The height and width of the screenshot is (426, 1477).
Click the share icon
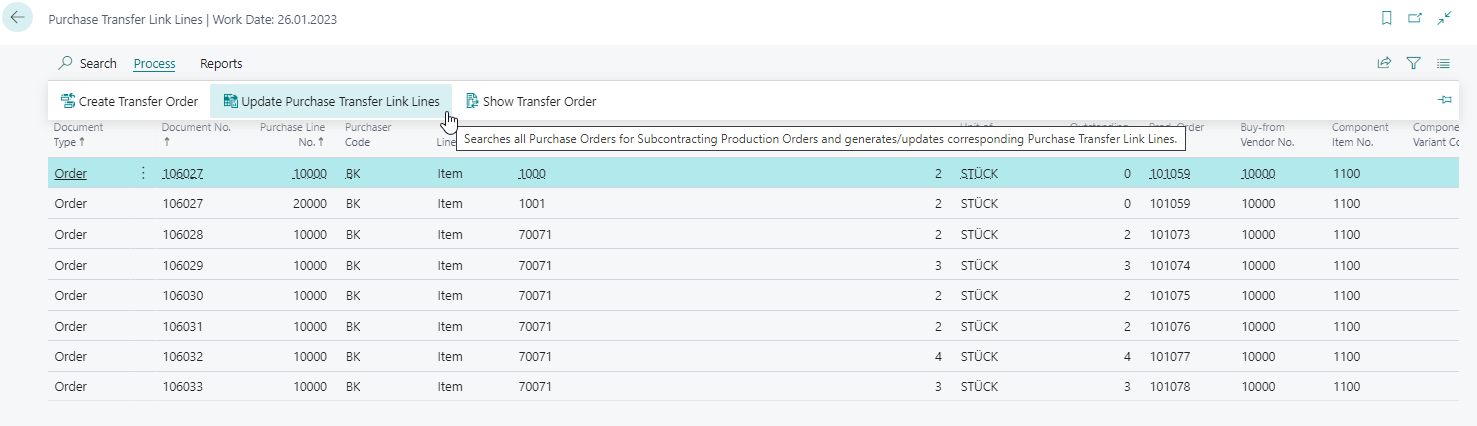(1384, 63)
